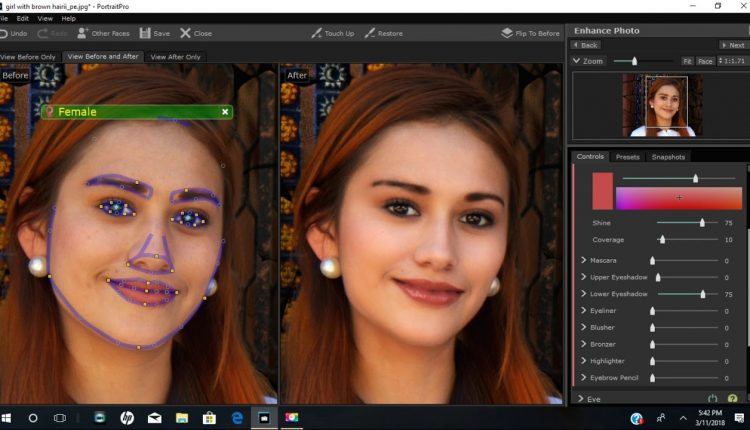Expand the Eyeliner section
This screenshot has height=430, width=750.
pos(584,310)
